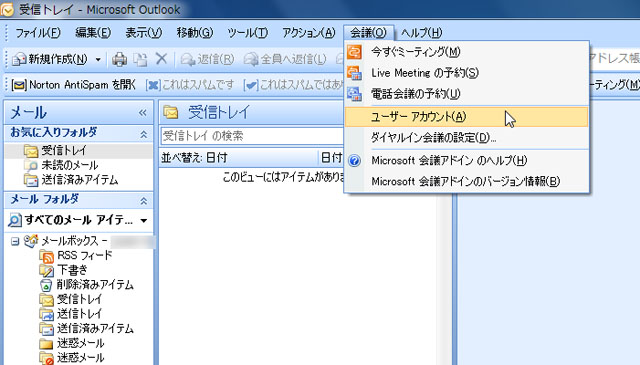Click the 会議(O) menu title
Image resolution: width=640 pixels, height=365 pixels.
pos(368,33)
